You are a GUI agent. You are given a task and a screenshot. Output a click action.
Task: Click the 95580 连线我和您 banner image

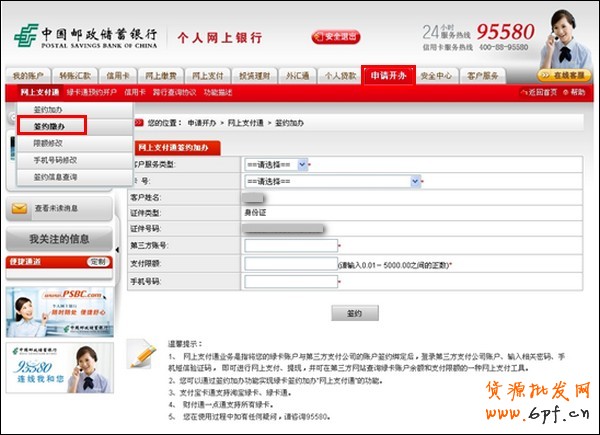(x=60, y=372)
